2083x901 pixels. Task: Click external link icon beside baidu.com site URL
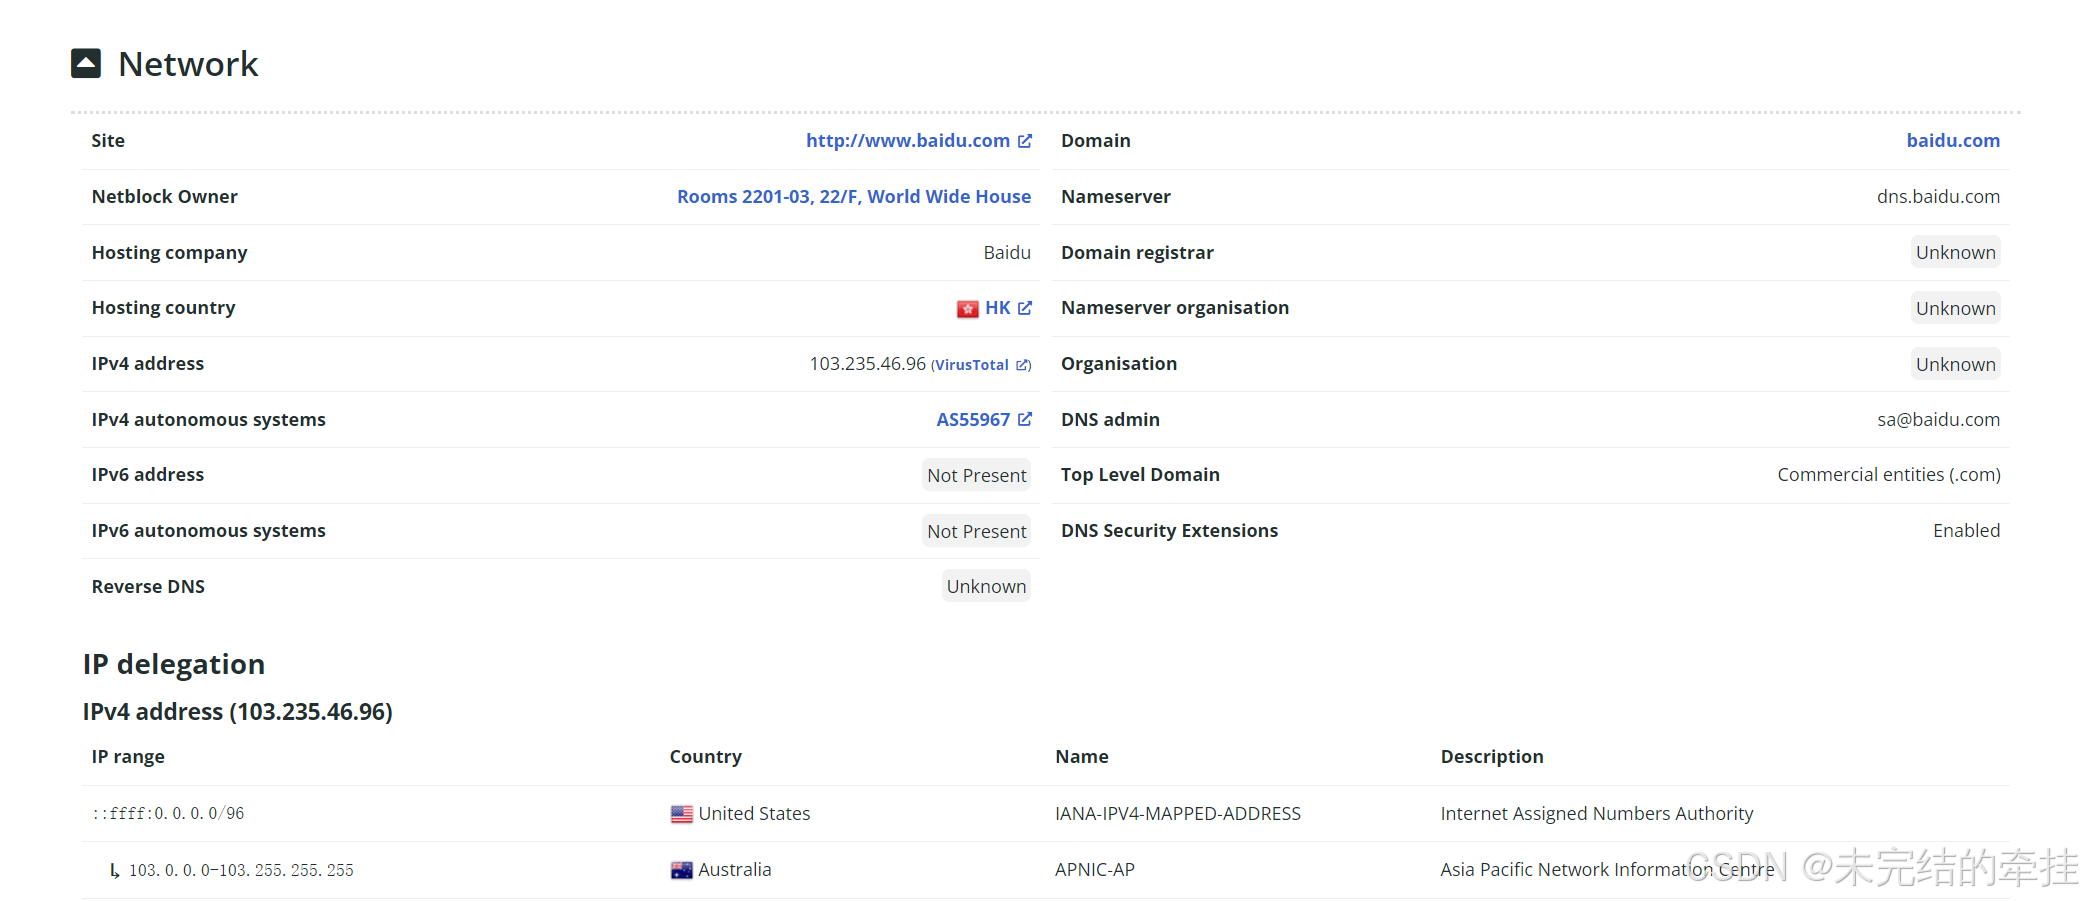1025,141
